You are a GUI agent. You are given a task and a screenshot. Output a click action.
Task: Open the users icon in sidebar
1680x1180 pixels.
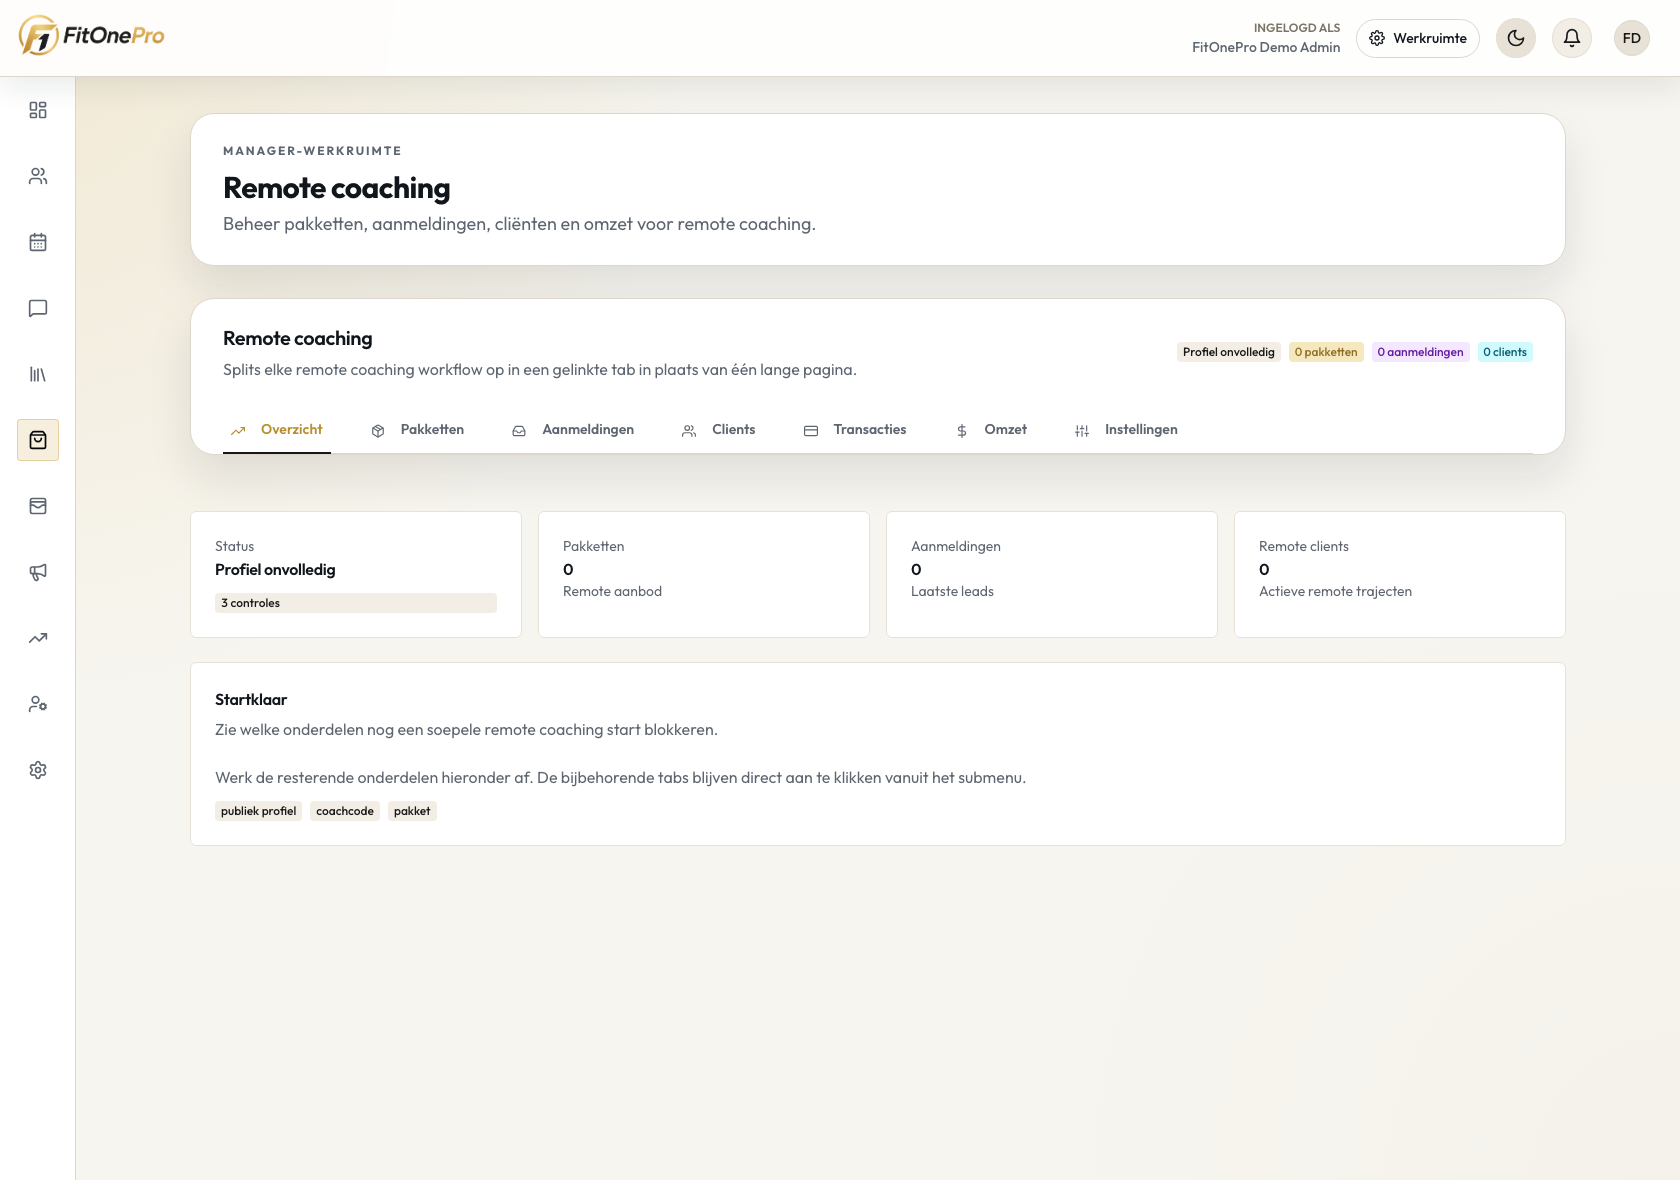point(38,176)
